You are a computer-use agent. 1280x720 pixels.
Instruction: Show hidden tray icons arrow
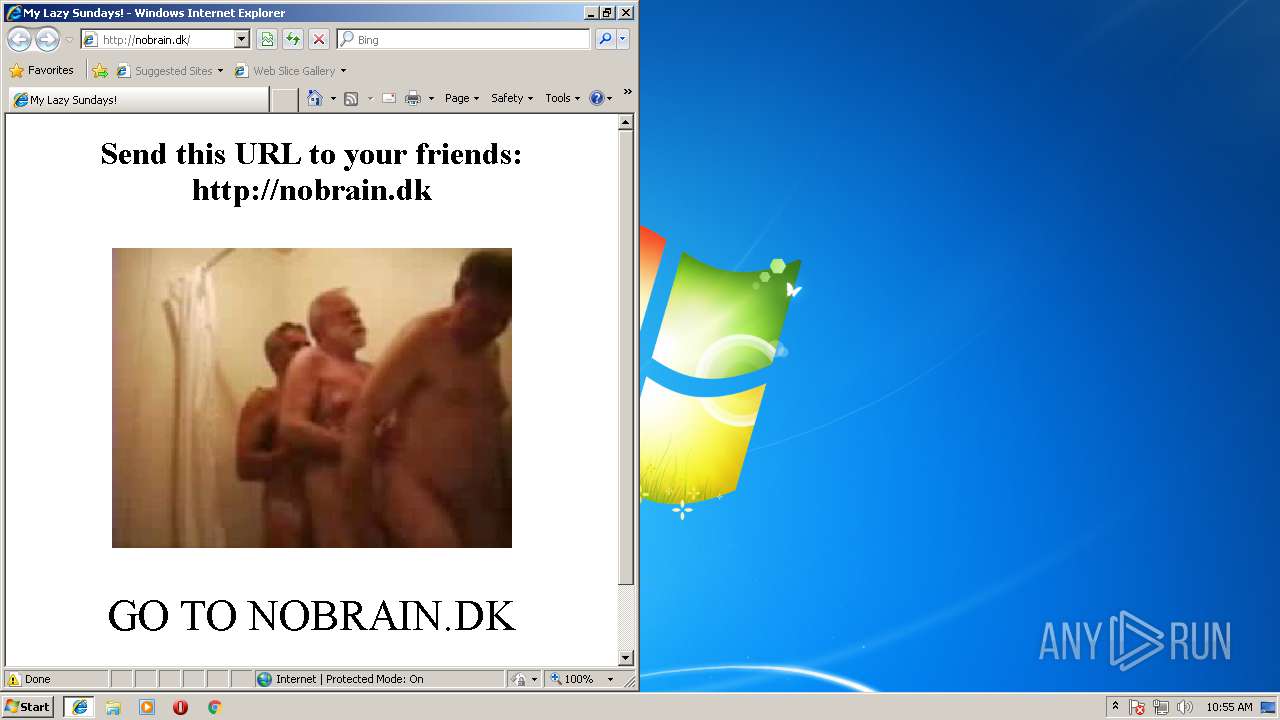(1115, 706)
